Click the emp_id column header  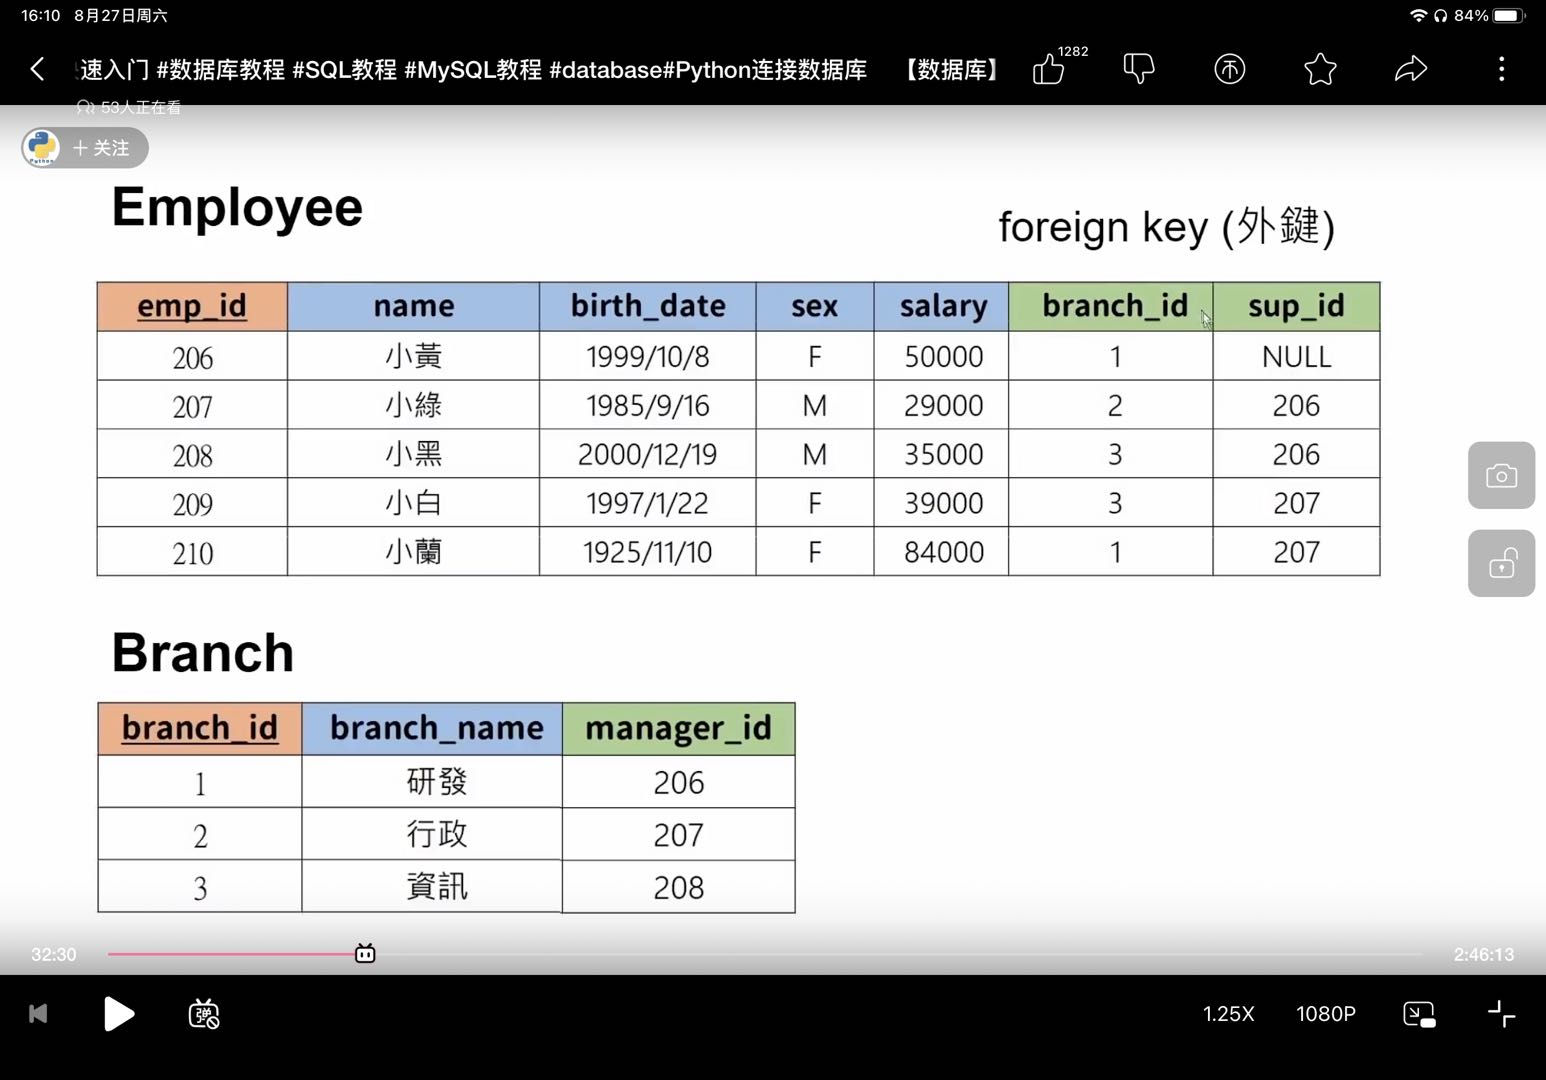(192, 306)
